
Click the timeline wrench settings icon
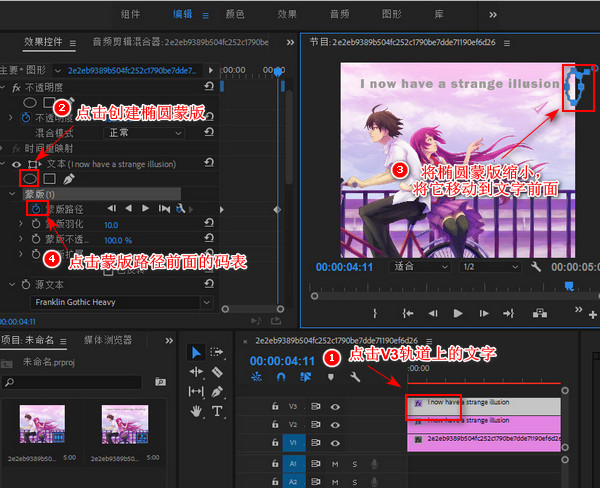[355, 377]
